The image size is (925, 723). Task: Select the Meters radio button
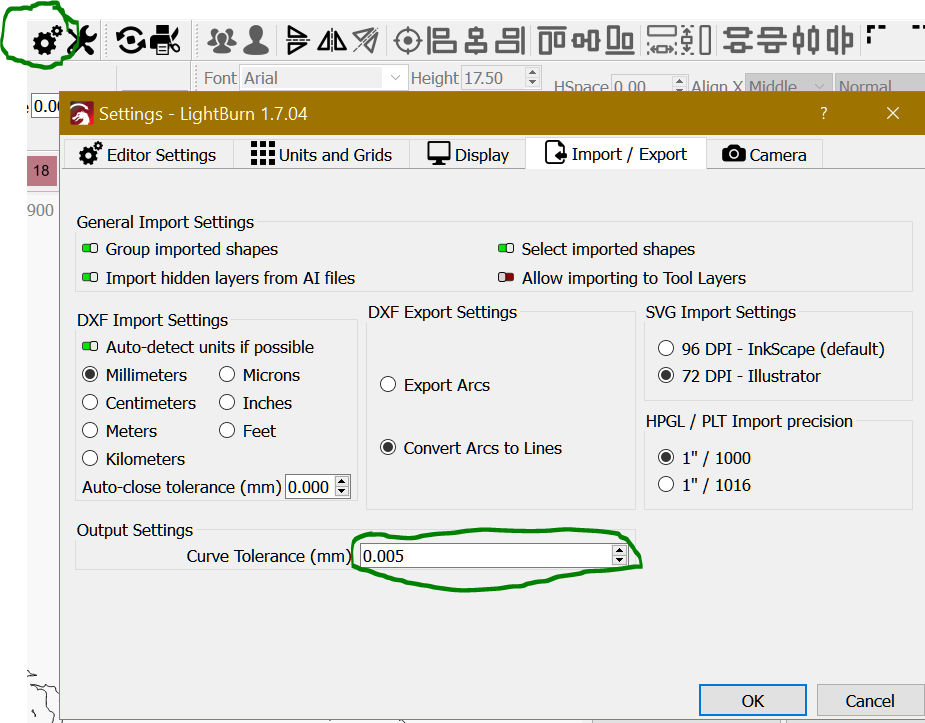(x=90, y=430)
